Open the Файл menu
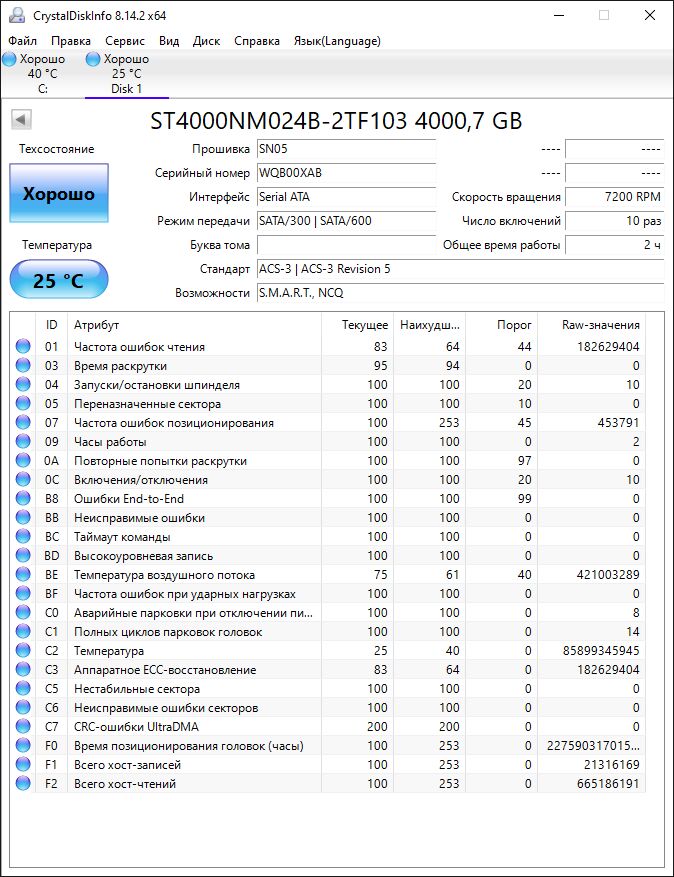Image resolution: width=674 pixels, height=877 pixels. coord(23,41)
